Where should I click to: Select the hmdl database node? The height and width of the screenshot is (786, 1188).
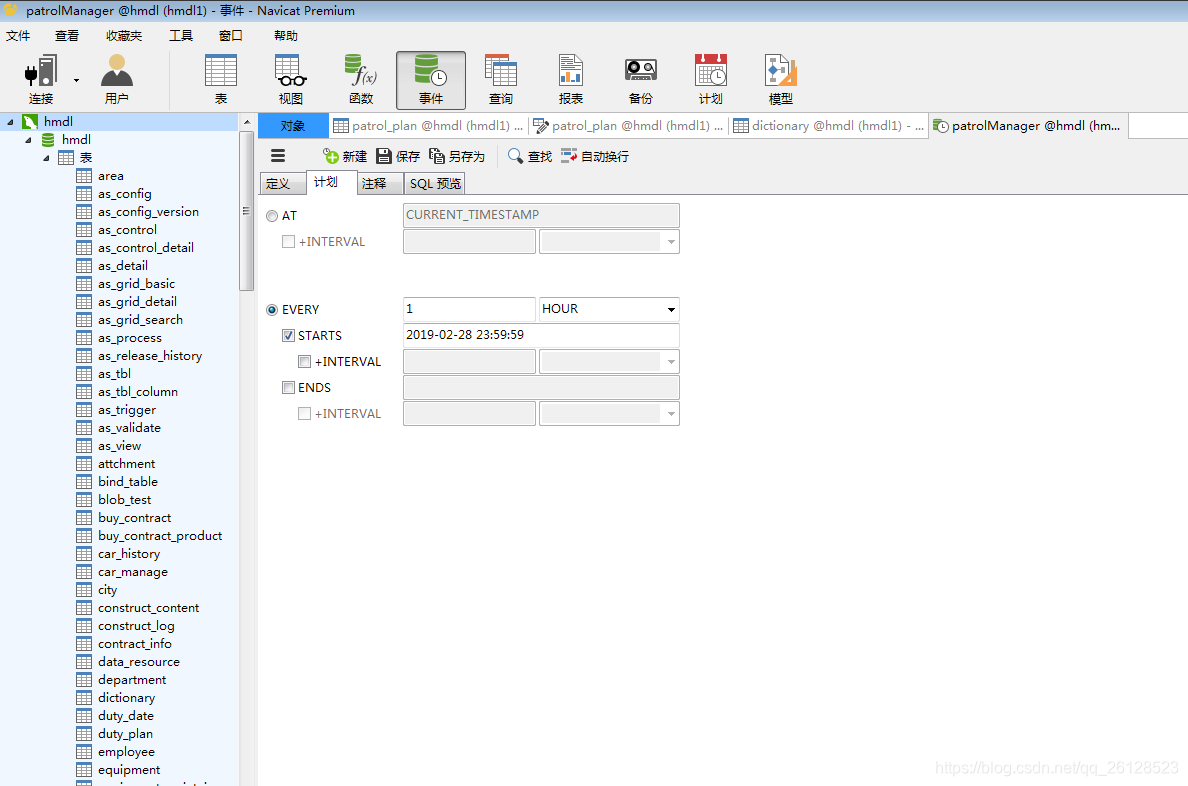pos(77,139)
